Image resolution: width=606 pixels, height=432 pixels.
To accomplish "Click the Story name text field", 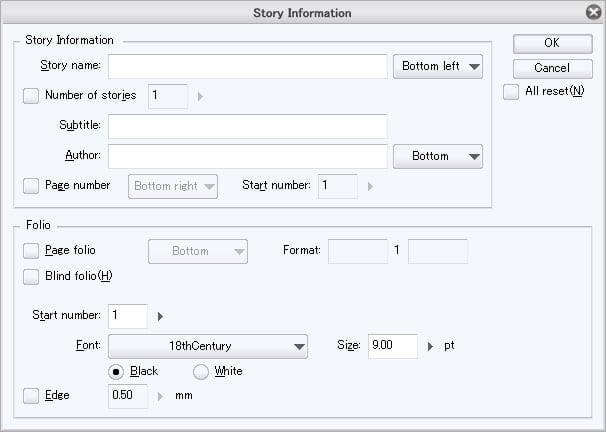I will tap(247, 67).
